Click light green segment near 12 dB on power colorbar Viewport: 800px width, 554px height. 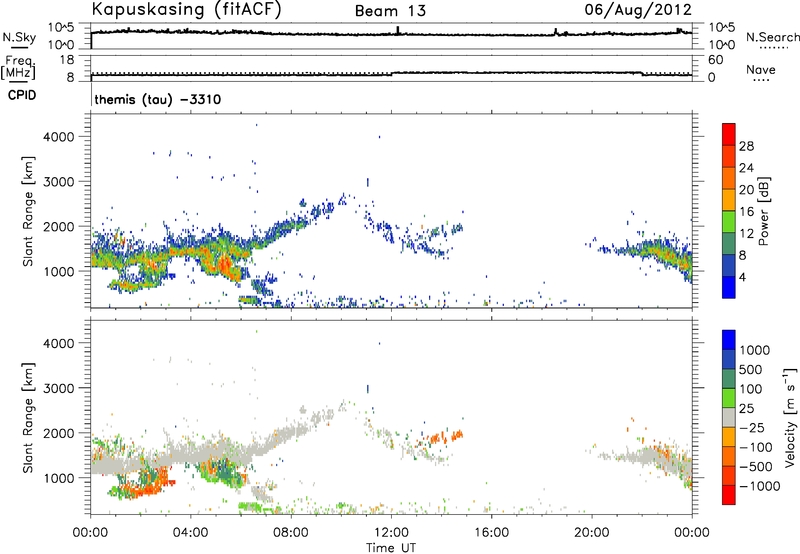(x=729, y=222)
